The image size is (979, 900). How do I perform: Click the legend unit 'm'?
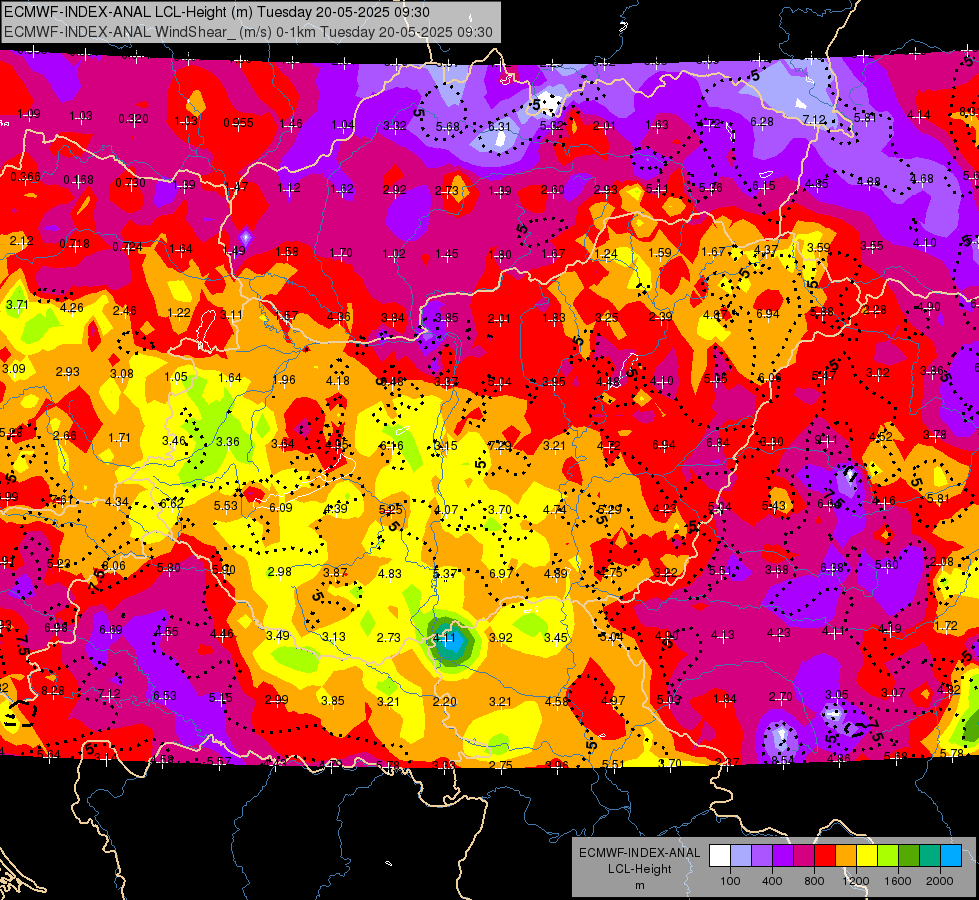point(640,886)
